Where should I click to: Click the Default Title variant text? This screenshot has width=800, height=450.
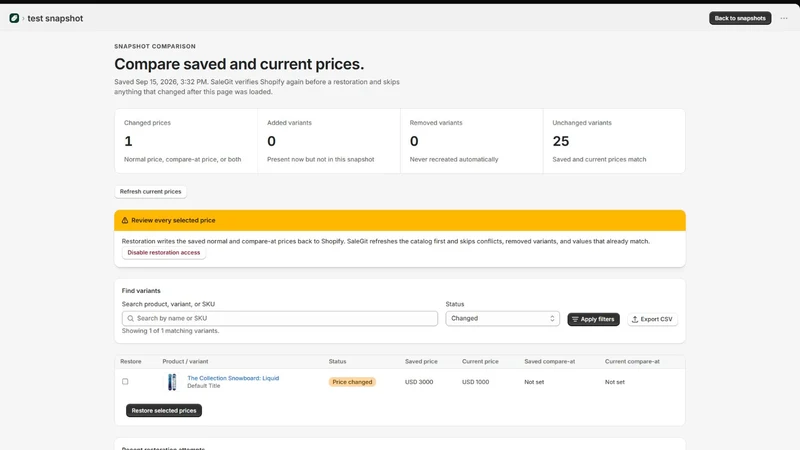coord(204,386)
